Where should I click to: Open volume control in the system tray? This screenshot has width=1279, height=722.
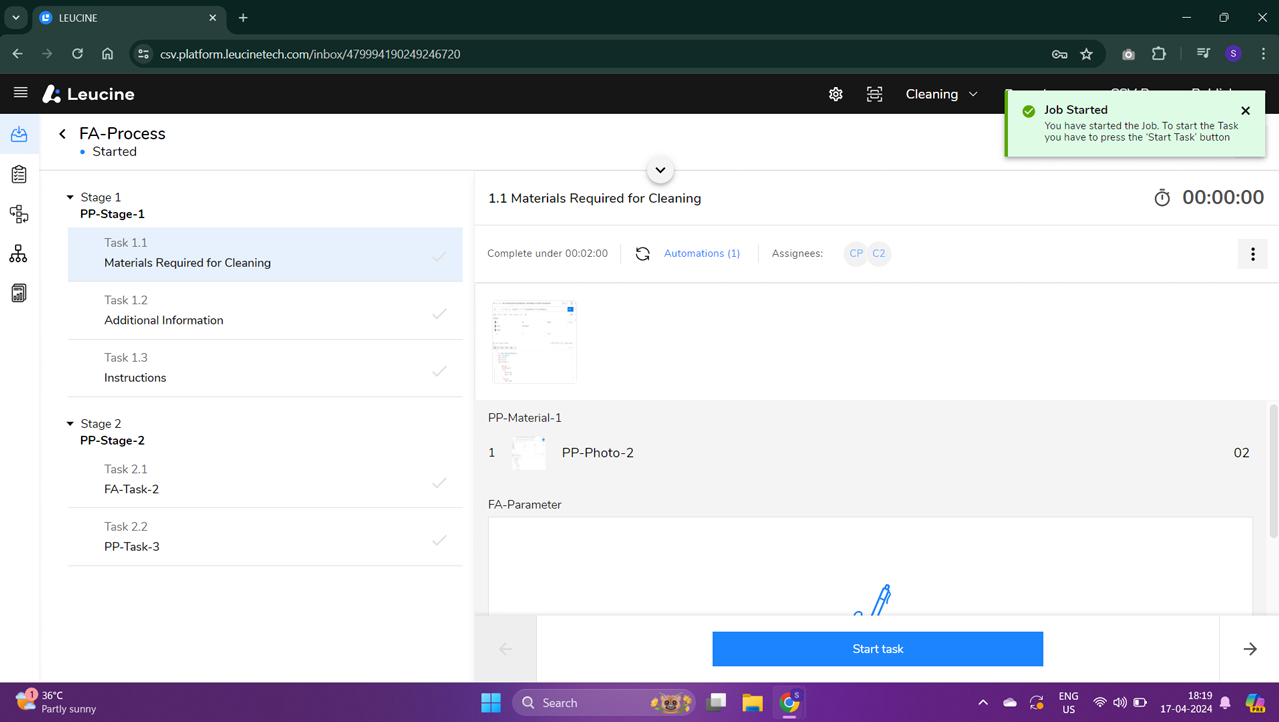click(1119, 703)
